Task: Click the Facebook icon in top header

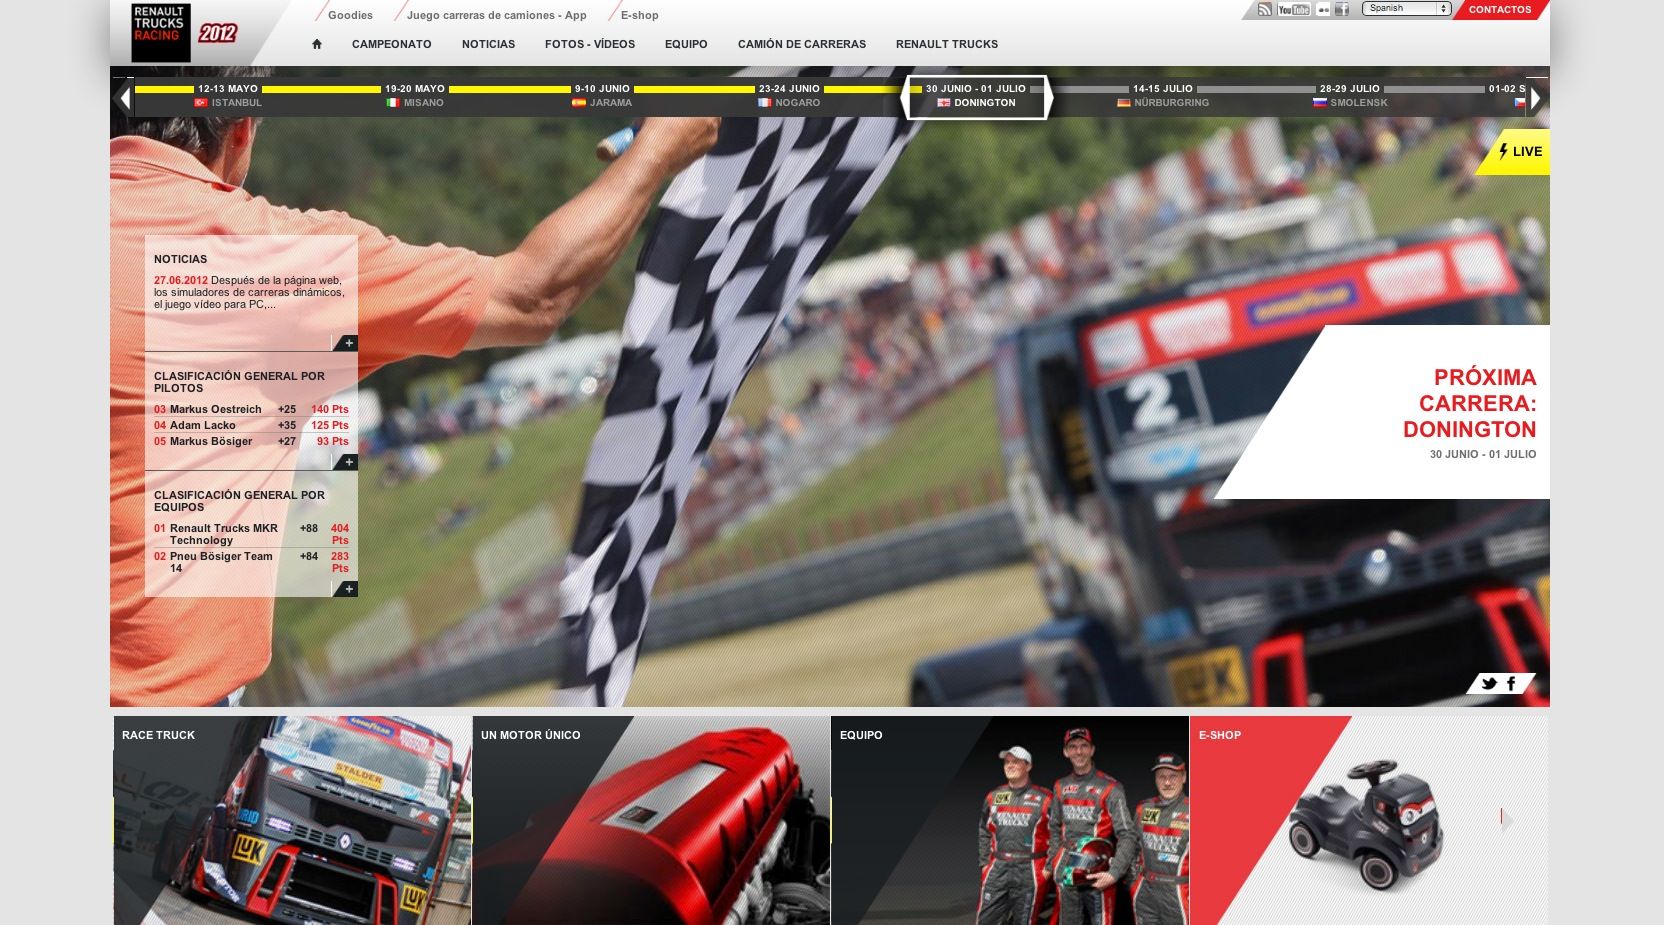Action: (x=1342, y=9)
